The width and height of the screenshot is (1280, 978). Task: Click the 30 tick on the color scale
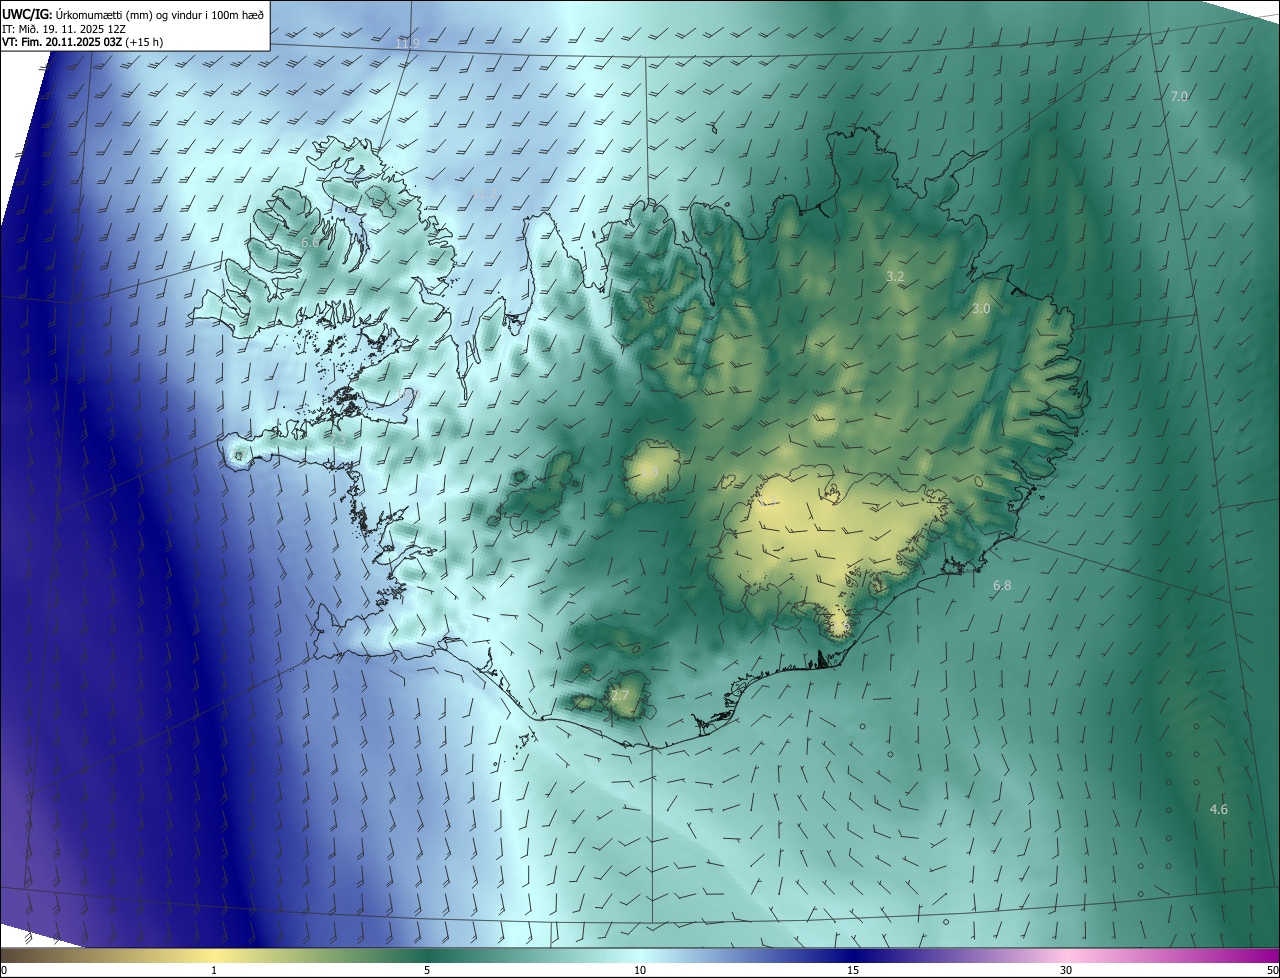1066,970
